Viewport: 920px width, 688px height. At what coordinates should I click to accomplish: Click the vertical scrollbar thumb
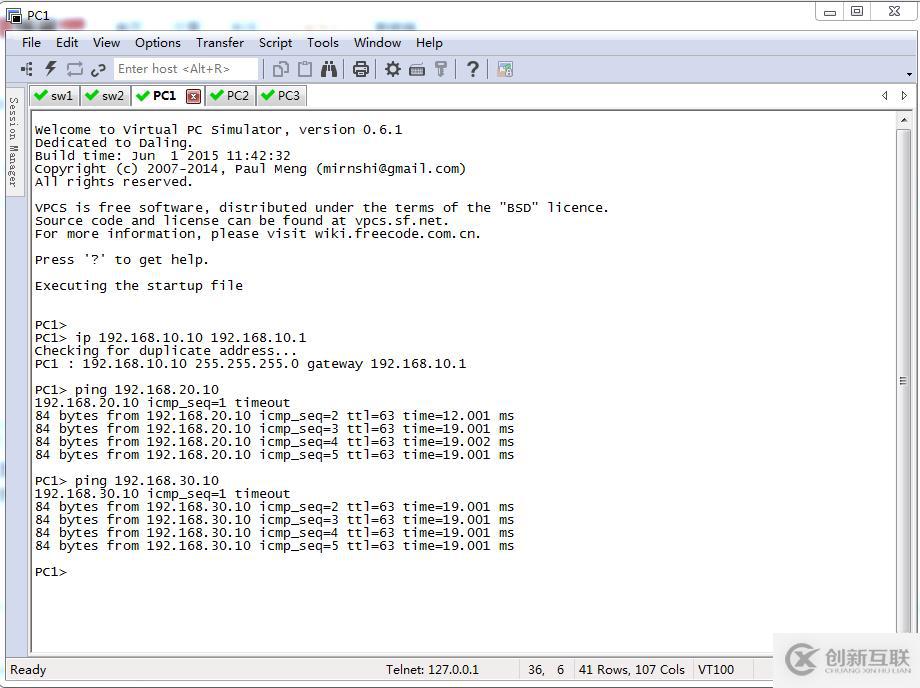[x=904, y=380]
